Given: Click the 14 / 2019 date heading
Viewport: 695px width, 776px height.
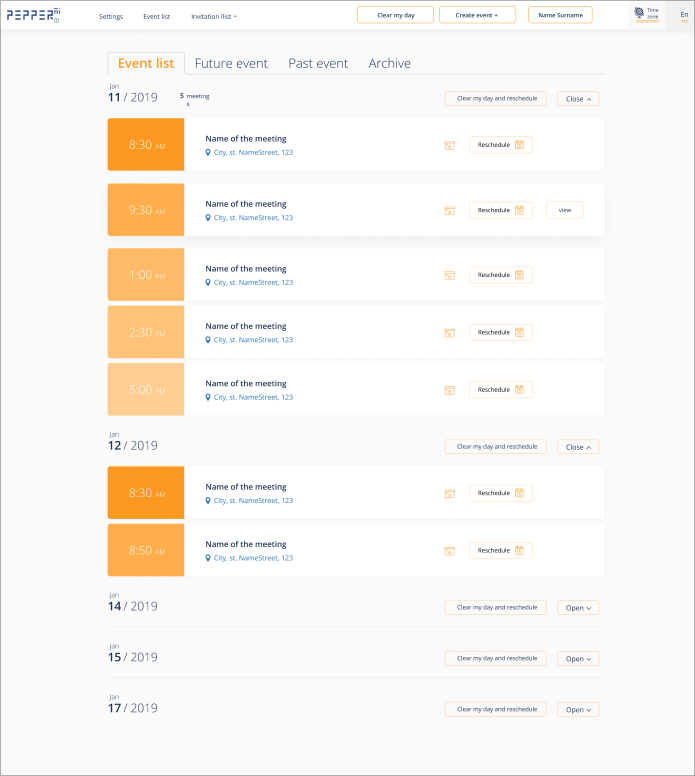Looking at the screenshot, I should 133,606.
